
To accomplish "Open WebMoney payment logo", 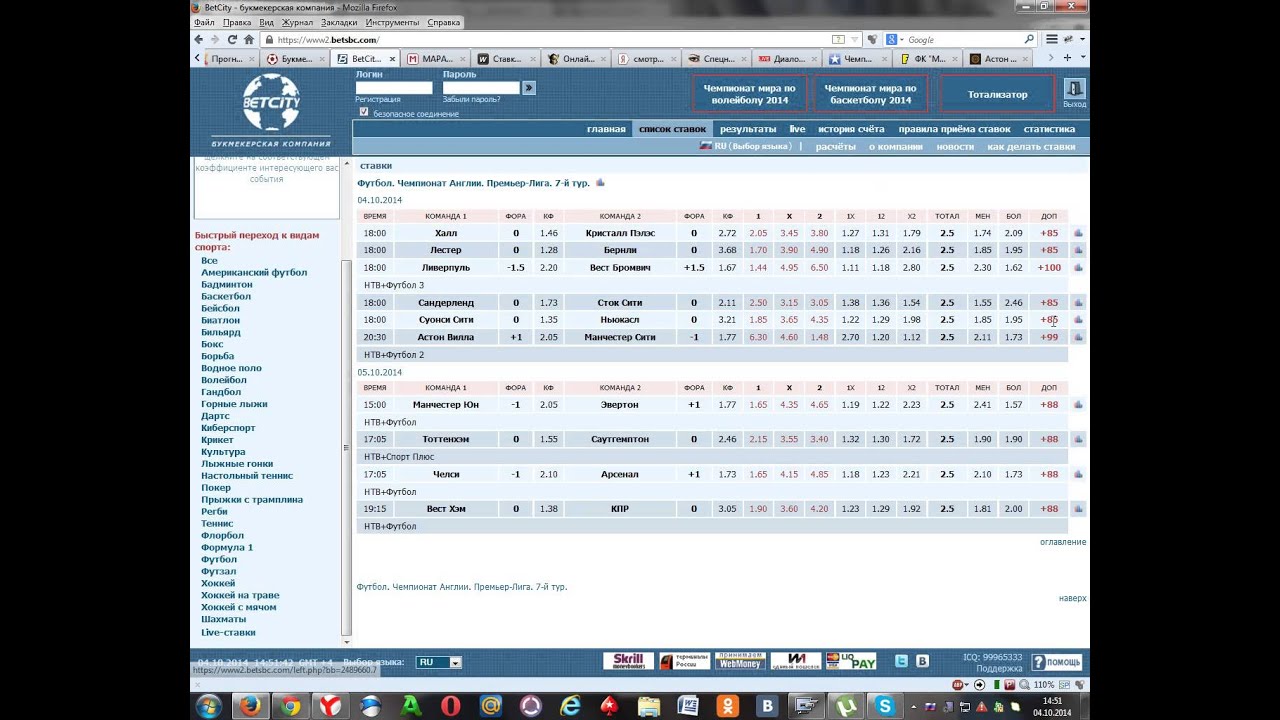I will click(x=740, y=661).
